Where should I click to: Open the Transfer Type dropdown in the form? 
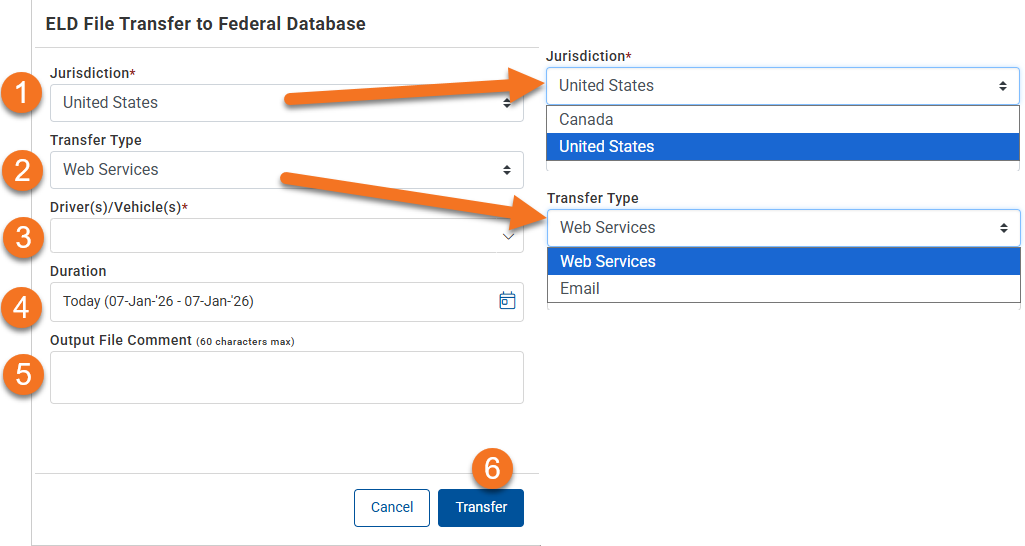[x=286, y=170]
